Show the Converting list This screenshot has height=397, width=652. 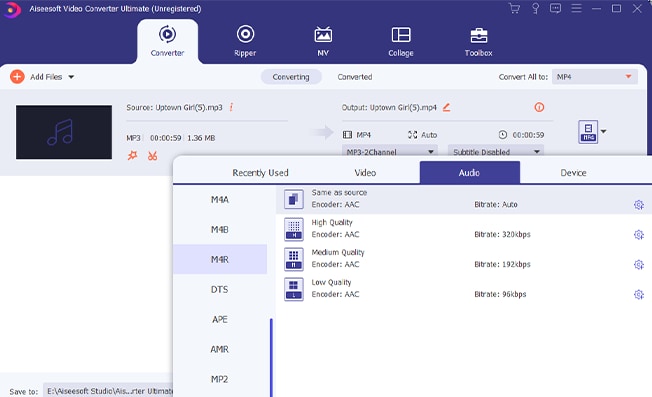(x=291, y=77)
